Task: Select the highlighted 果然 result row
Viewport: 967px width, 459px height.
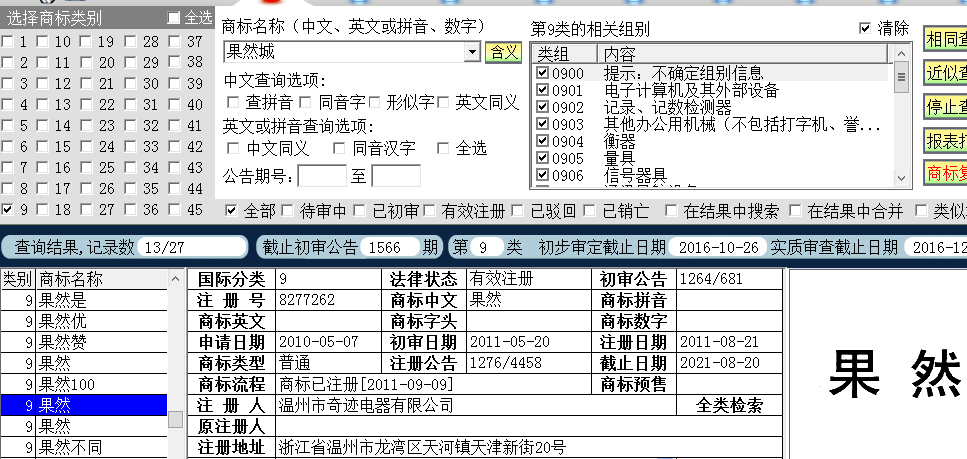Action: coord(84,405)
